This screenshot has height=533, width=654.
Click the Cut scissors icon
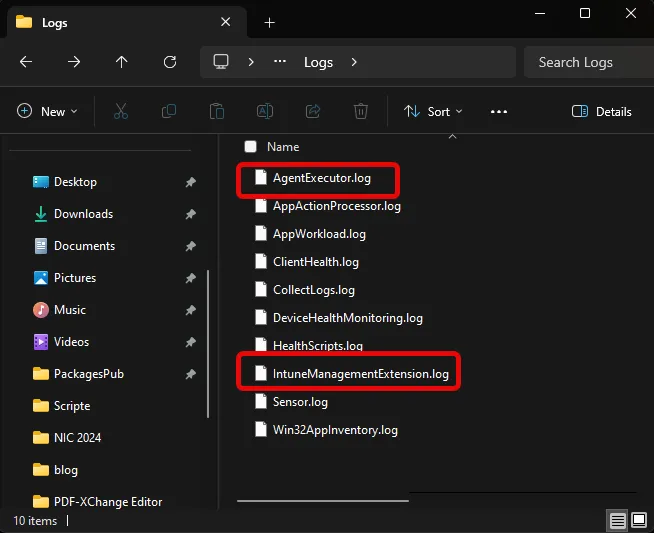click(x=121, y=111)
